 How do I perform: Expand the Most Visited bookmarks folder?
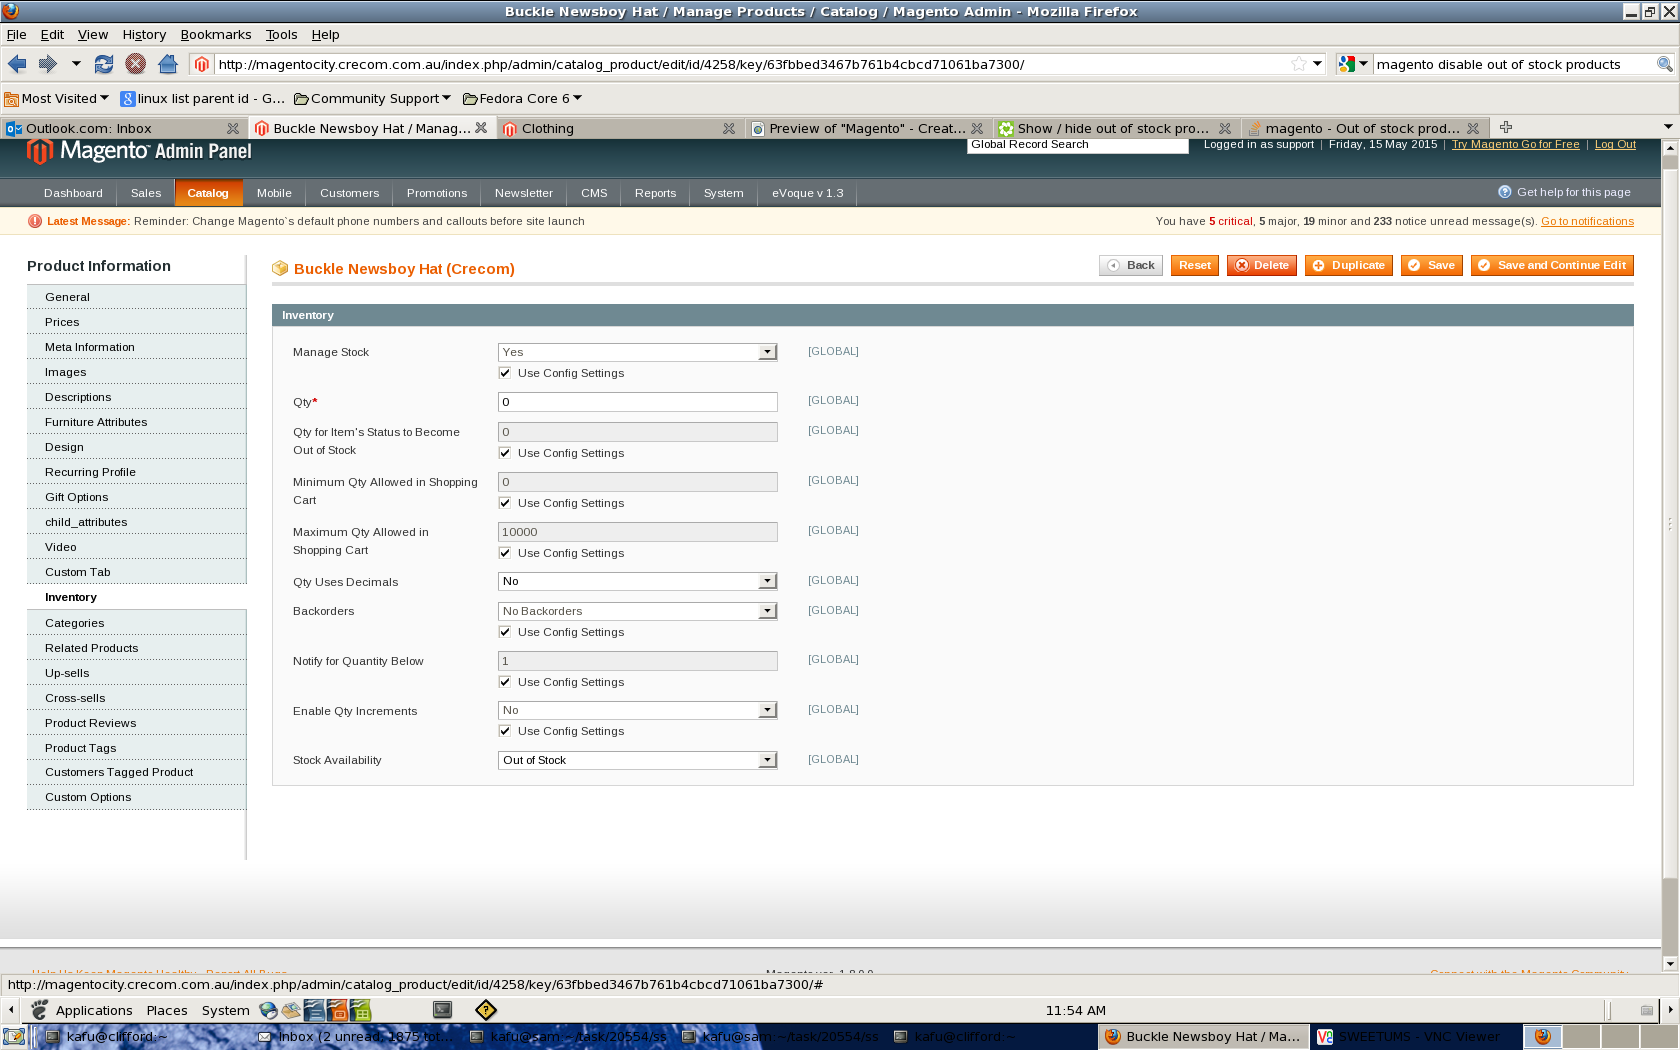(57, 98)
